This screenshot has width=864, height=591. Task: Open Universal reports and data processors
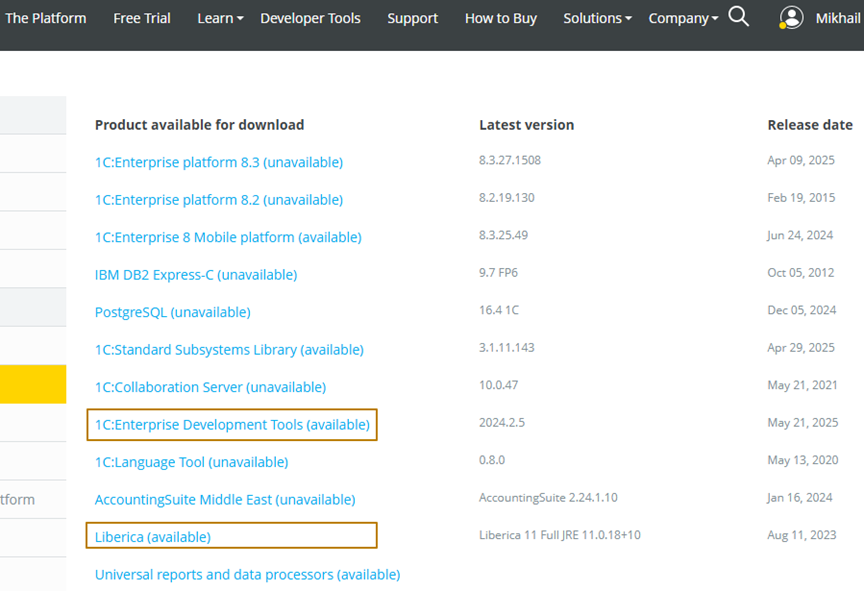(247, 574)
